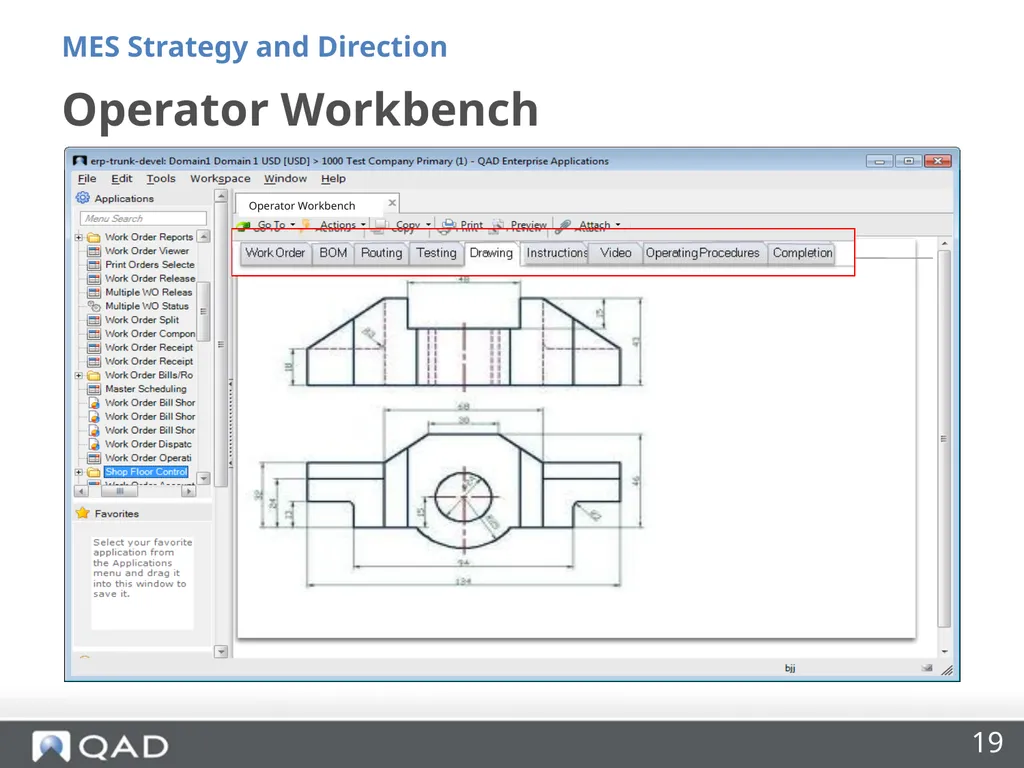1024x768 pixels.
Task: Click the Work Order Viewer item icon
Action: (94, 251)
